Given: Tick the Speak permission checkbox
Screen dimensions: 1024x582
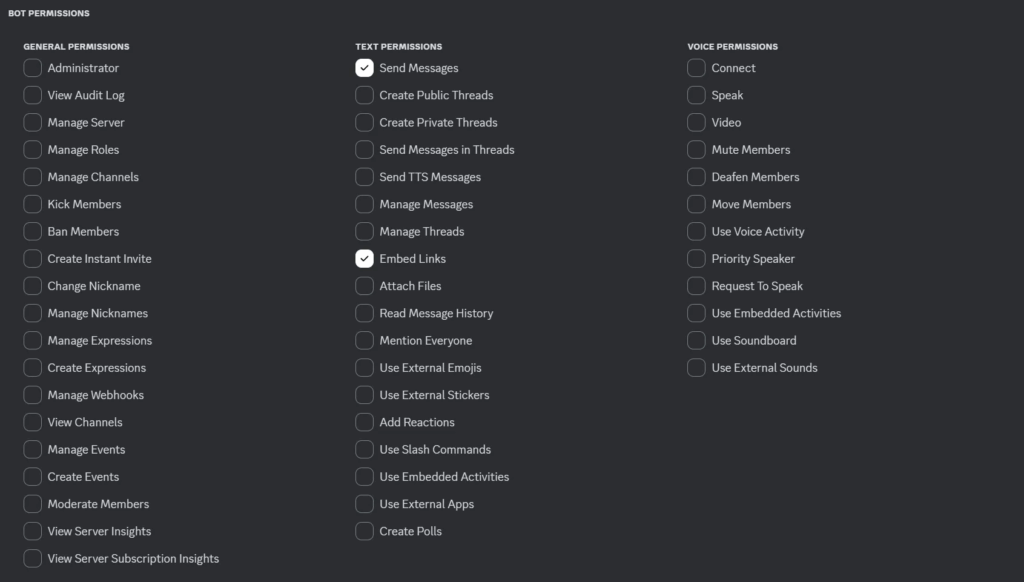Looking at the screenshot, I should (x=696, y=95).
